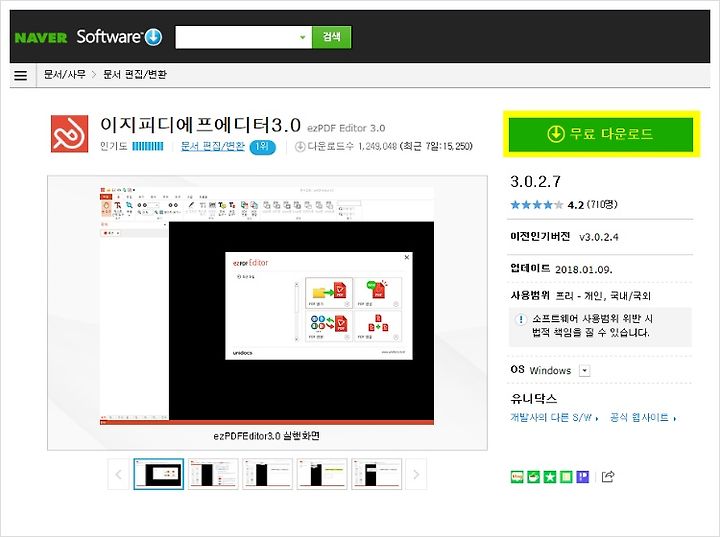
Task: Click the green memo square icon
Action: pyautogui.click(x=566, y=477)
